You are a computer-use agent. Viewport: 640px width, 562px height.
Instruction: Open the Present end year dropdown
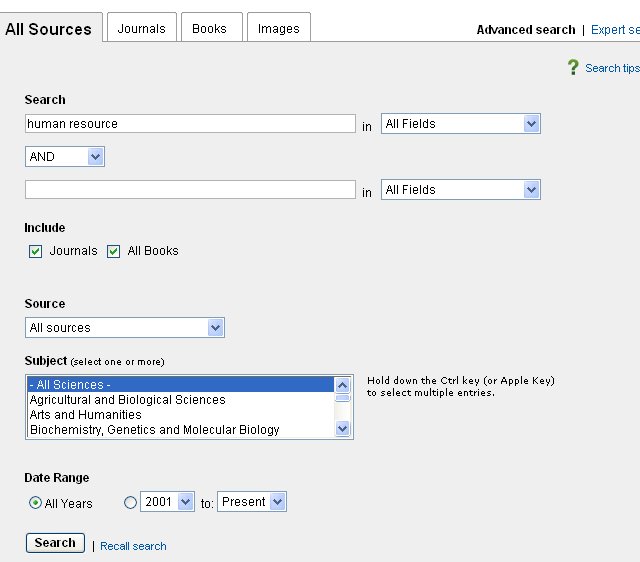point(252,502)
